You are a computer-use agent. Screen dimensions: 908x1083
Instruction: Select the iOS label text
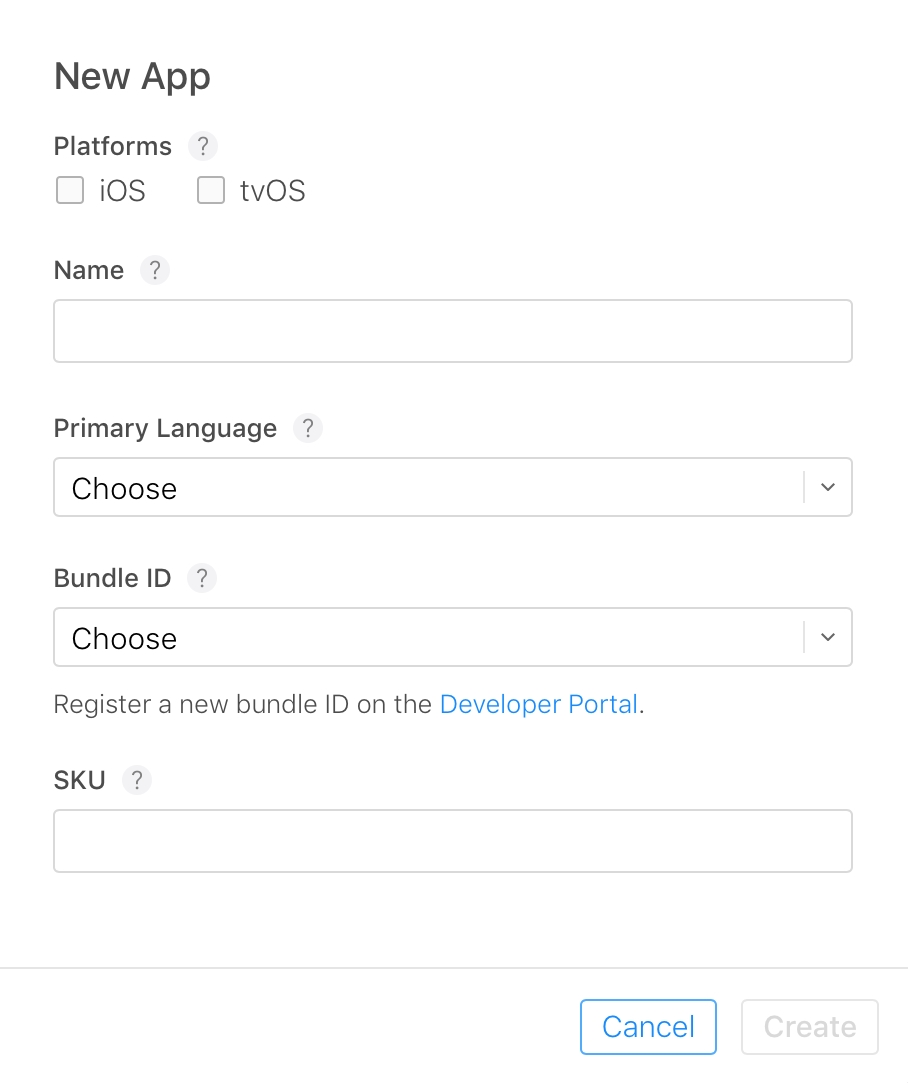tap(122, 191)
